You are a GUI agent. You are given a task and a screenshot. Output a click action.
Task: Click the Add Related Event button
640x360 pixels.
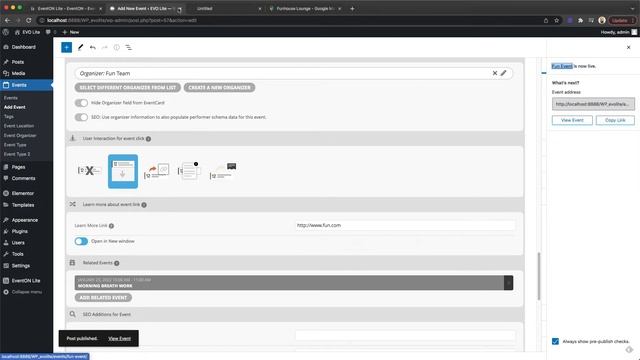tap(103, 298)
